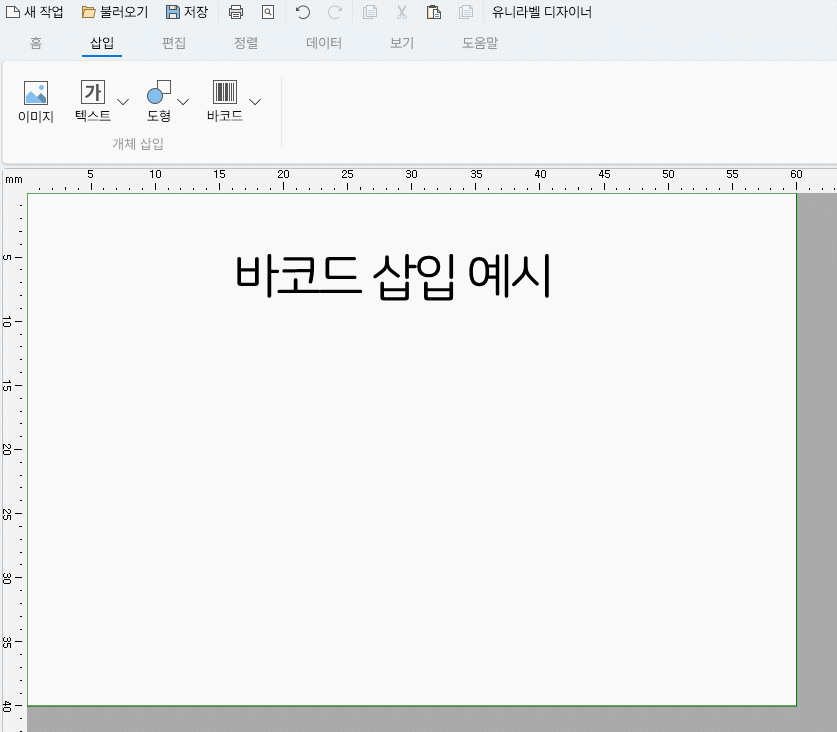Switch to the 보기 tab
Viewport: 837px width, 732px height.
coord(402,43)
